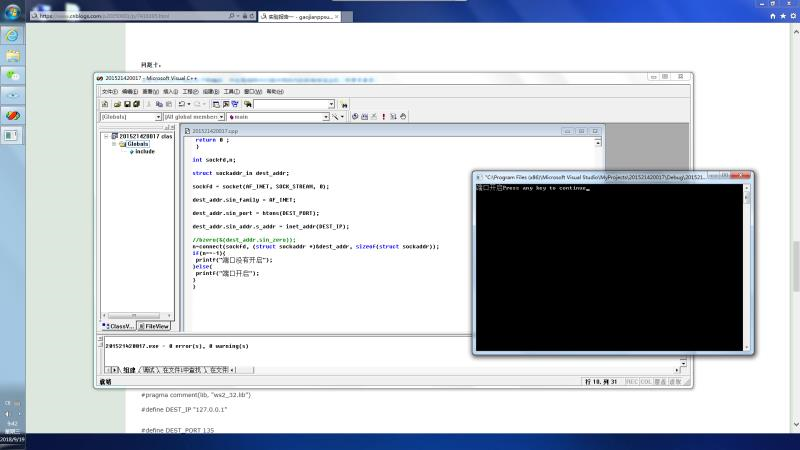Click the Undo arrow icon
This screenshot has width=800, height=450.
coord(183,104)
